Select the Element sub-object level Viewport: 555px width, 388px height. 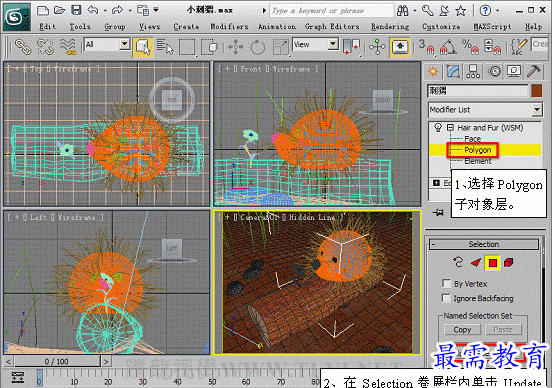pos(478,161)
